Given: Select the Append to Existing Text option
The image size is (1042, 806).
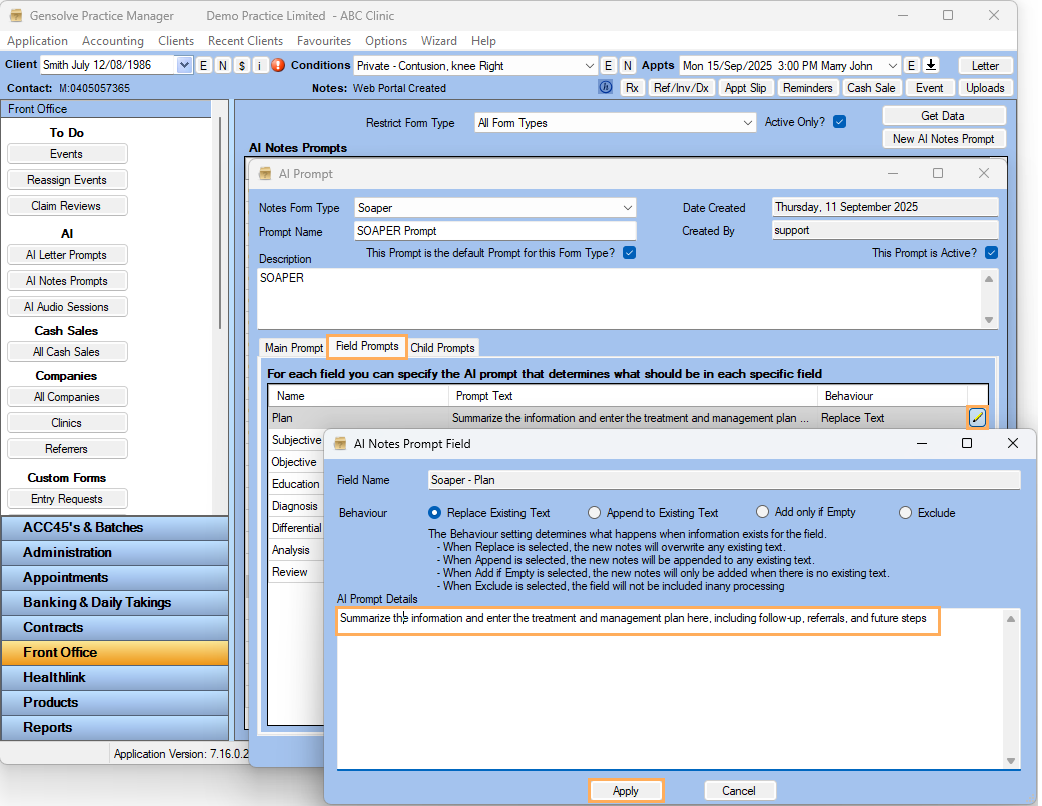Looking at the screenshot, I should 595,513.
